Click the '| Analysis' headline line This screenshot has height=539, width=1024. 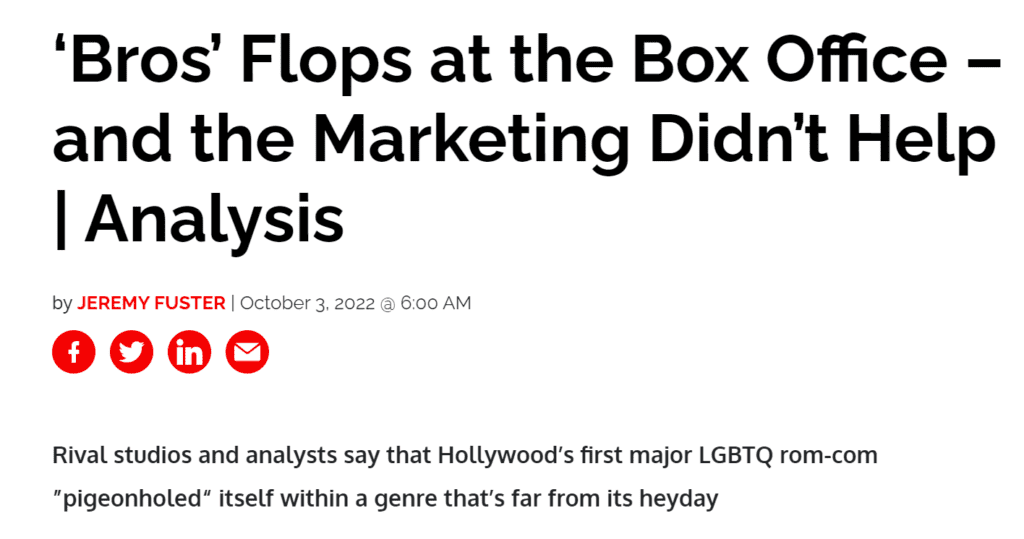pyautogui.click(x=199, y=220)
